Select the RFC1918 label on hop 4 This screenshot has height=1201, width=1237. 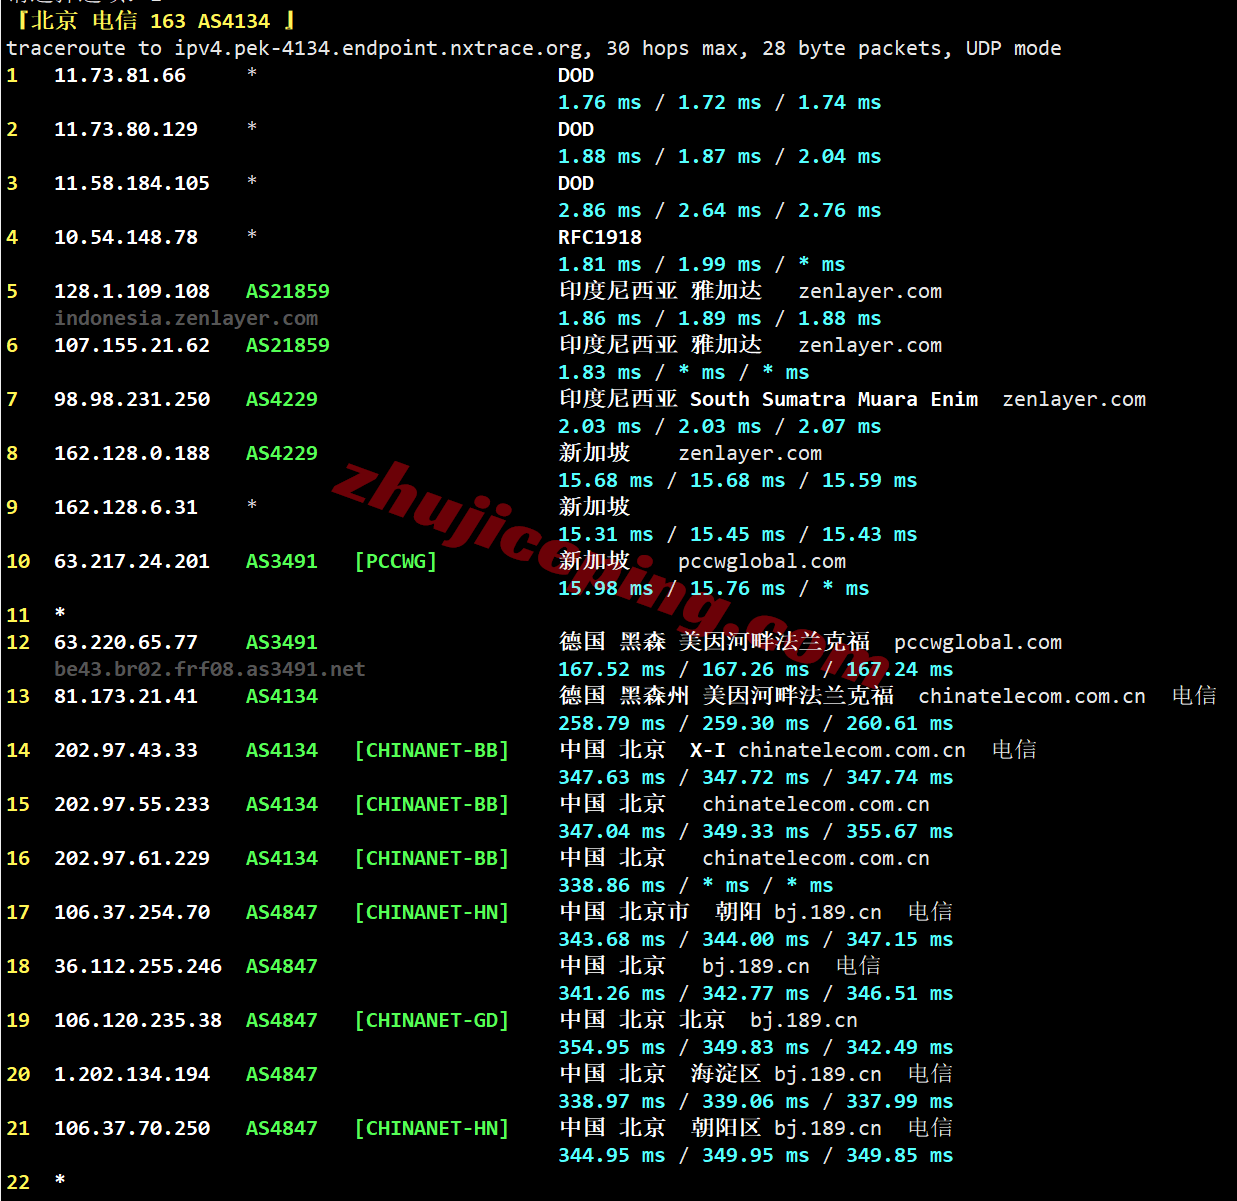tap(600, 237)
